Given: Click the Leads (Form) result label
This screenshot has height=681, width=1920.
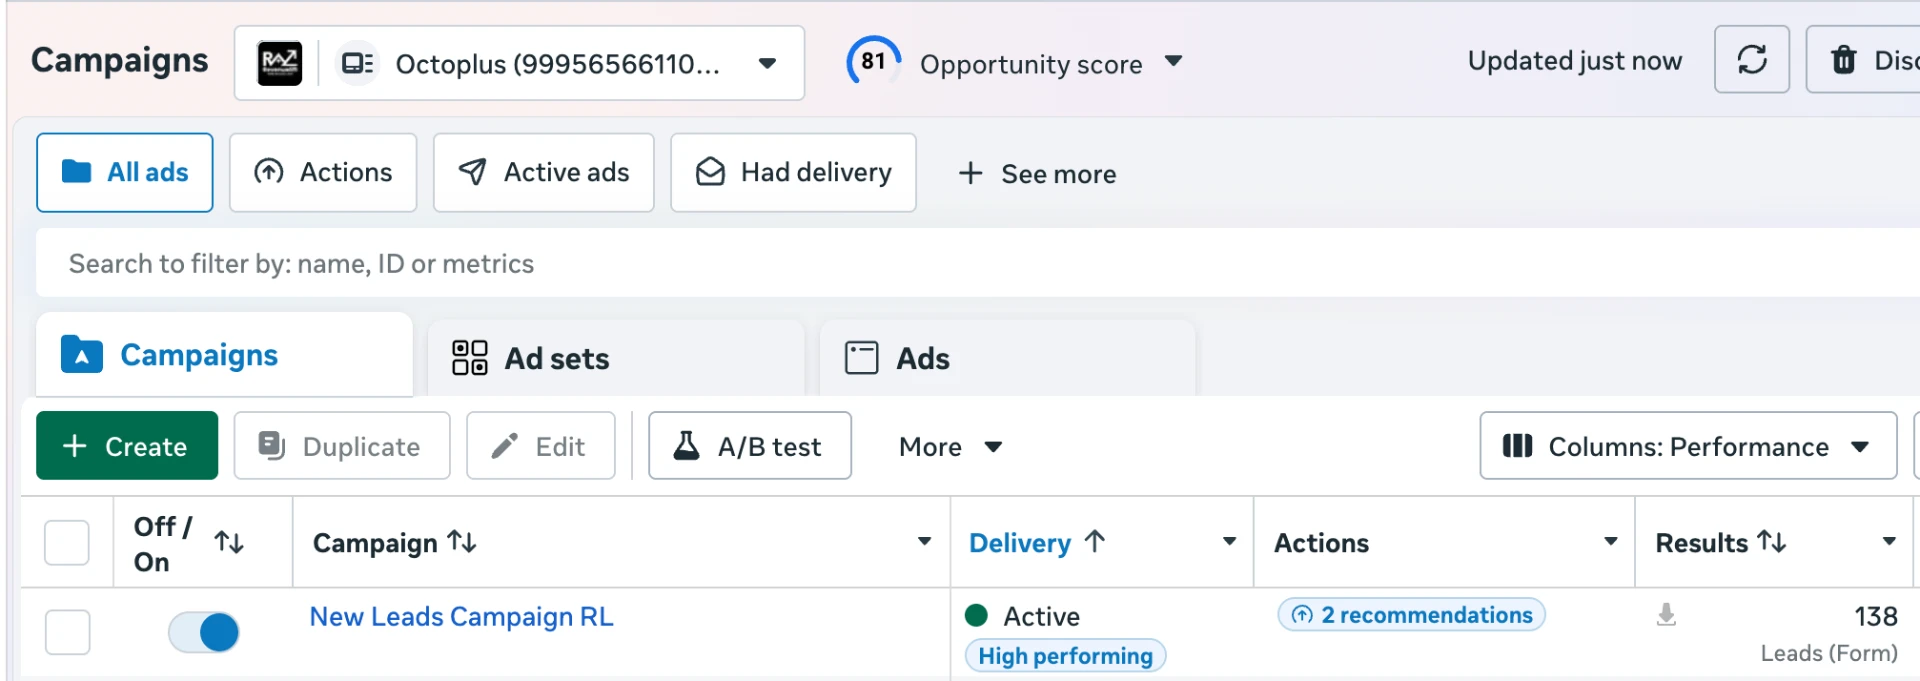Looking at the screenshot, I should 1829,653.
